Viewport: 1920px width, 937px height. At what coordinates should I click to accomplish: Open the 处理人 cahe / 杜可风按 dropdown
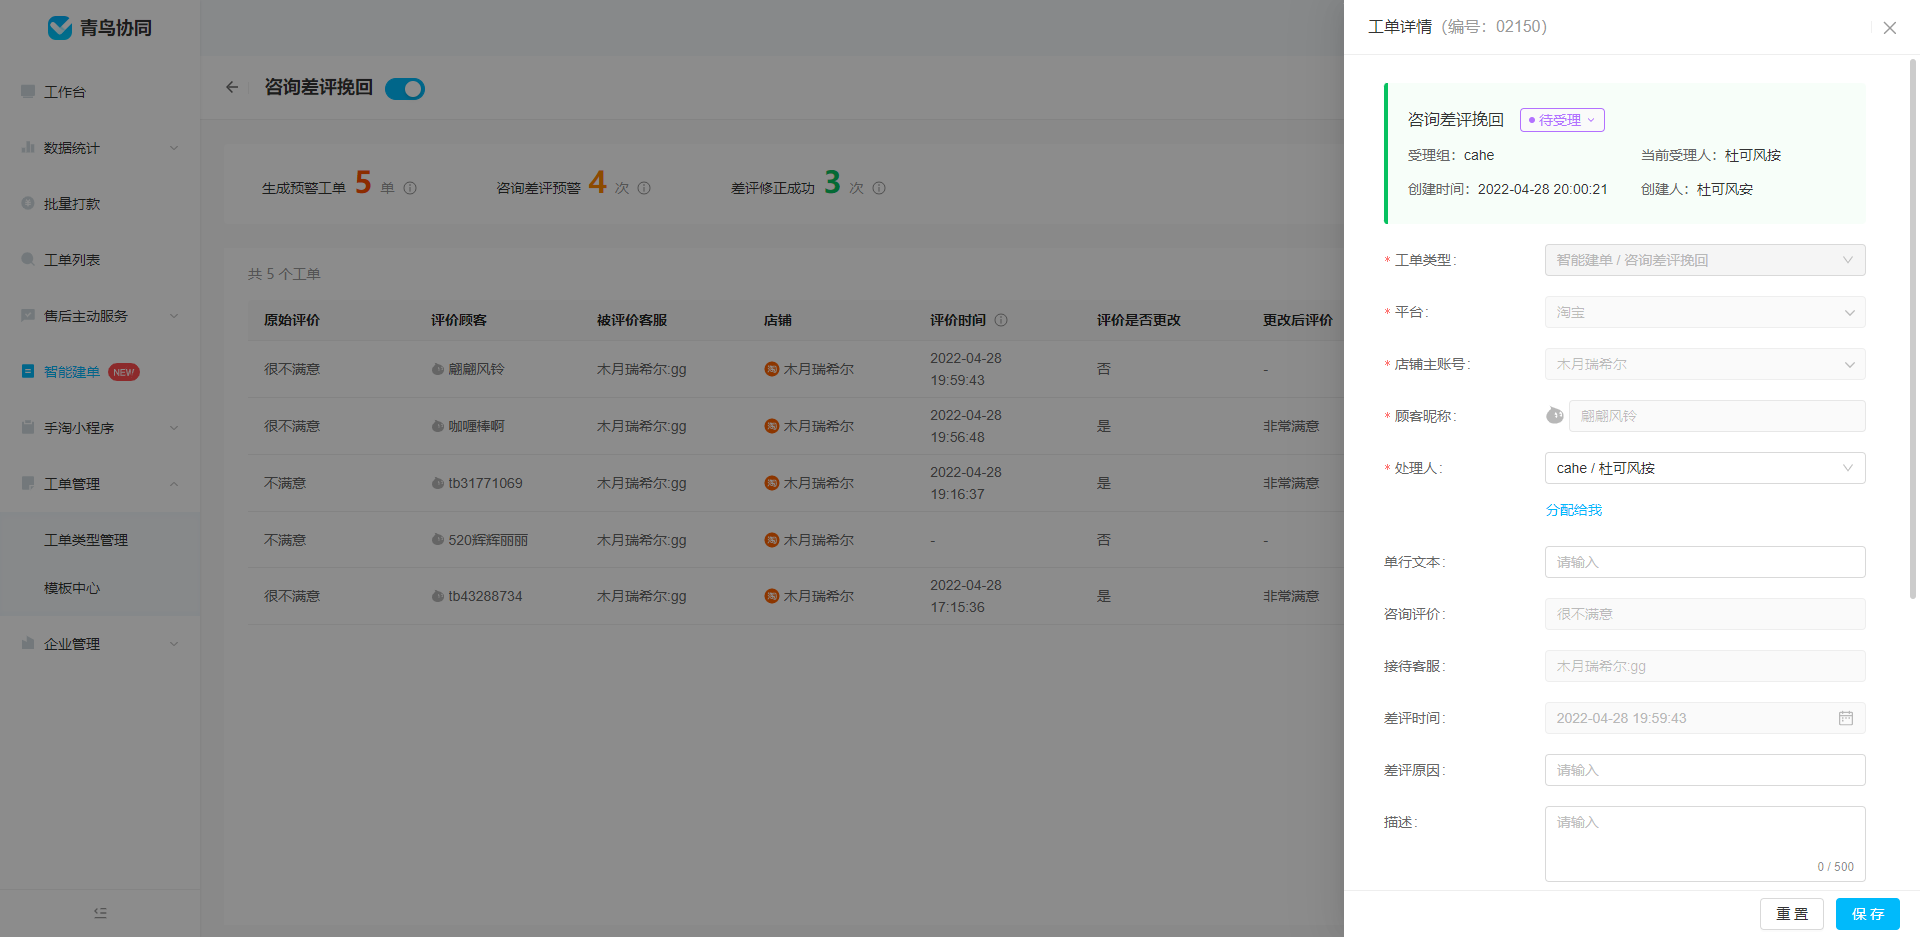pos(1705,468)
